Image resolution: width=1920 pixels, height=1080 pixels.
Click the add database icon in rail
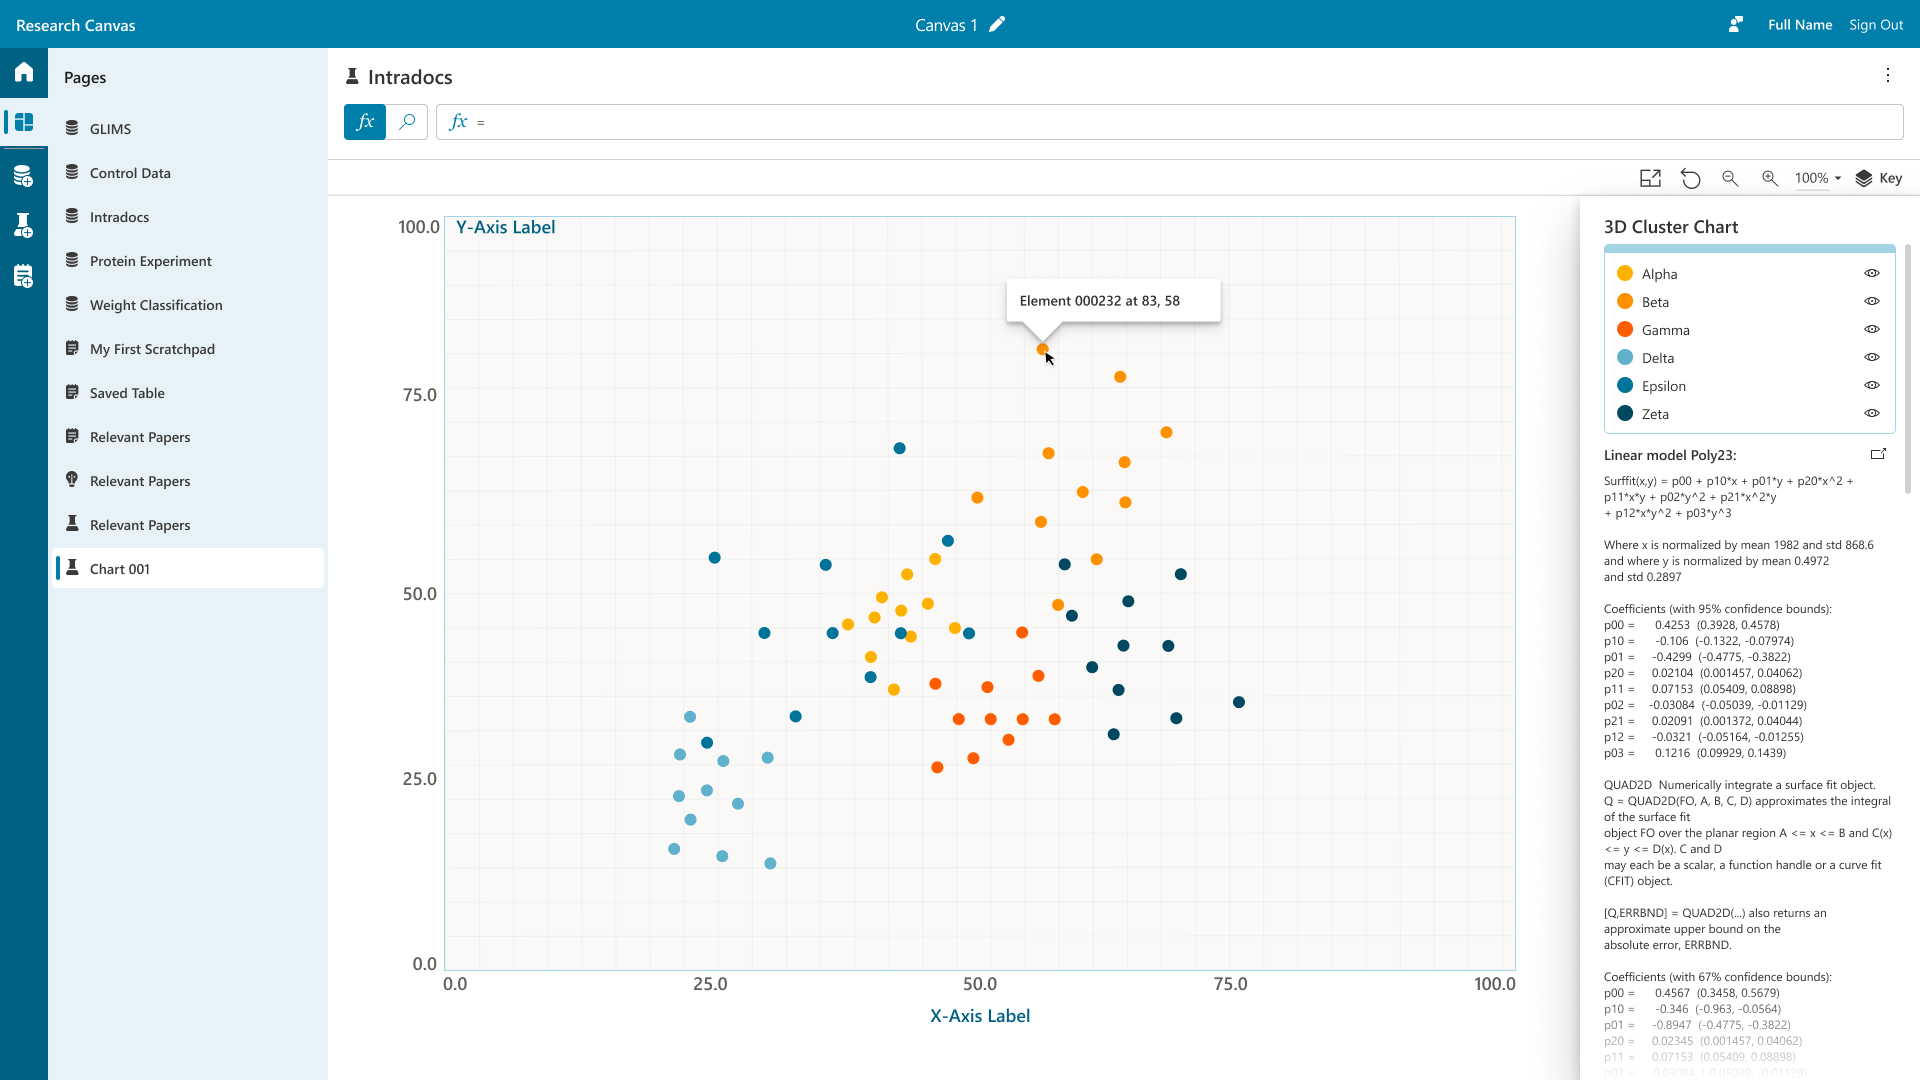tap(24, 177)
